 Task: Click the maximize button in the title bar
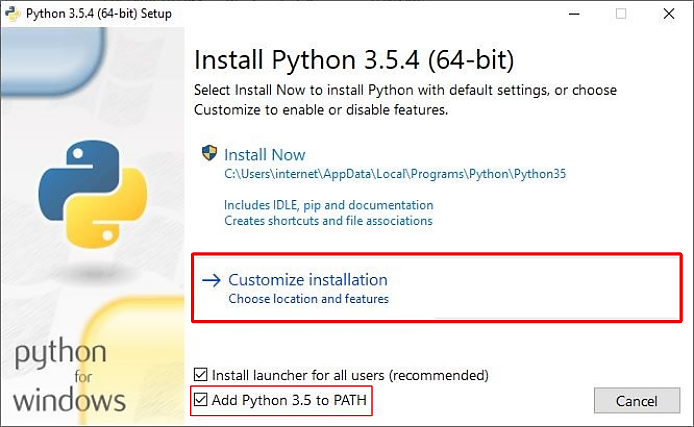tap(620, 14)
